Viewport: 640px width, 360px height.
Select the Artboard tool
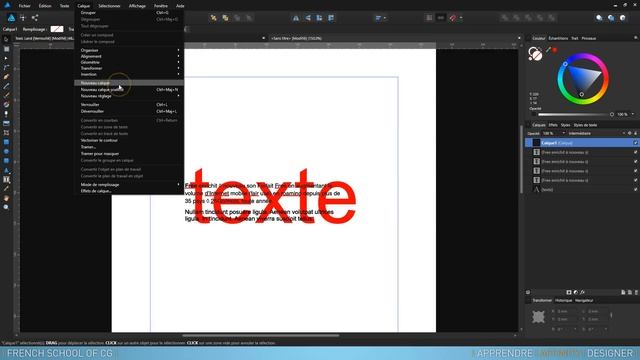coord(6,49)
